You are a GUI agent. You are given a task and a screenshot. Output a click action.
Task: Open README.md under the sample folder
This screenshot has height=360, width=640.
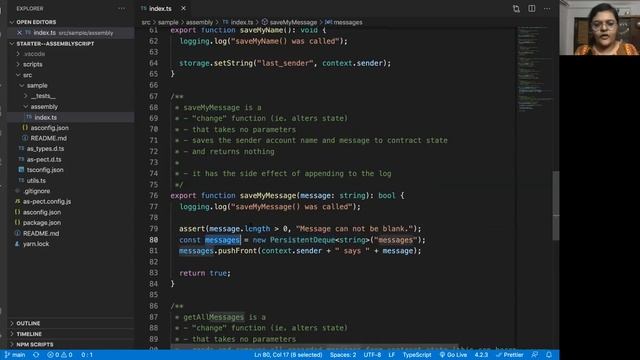click(48, 138)
